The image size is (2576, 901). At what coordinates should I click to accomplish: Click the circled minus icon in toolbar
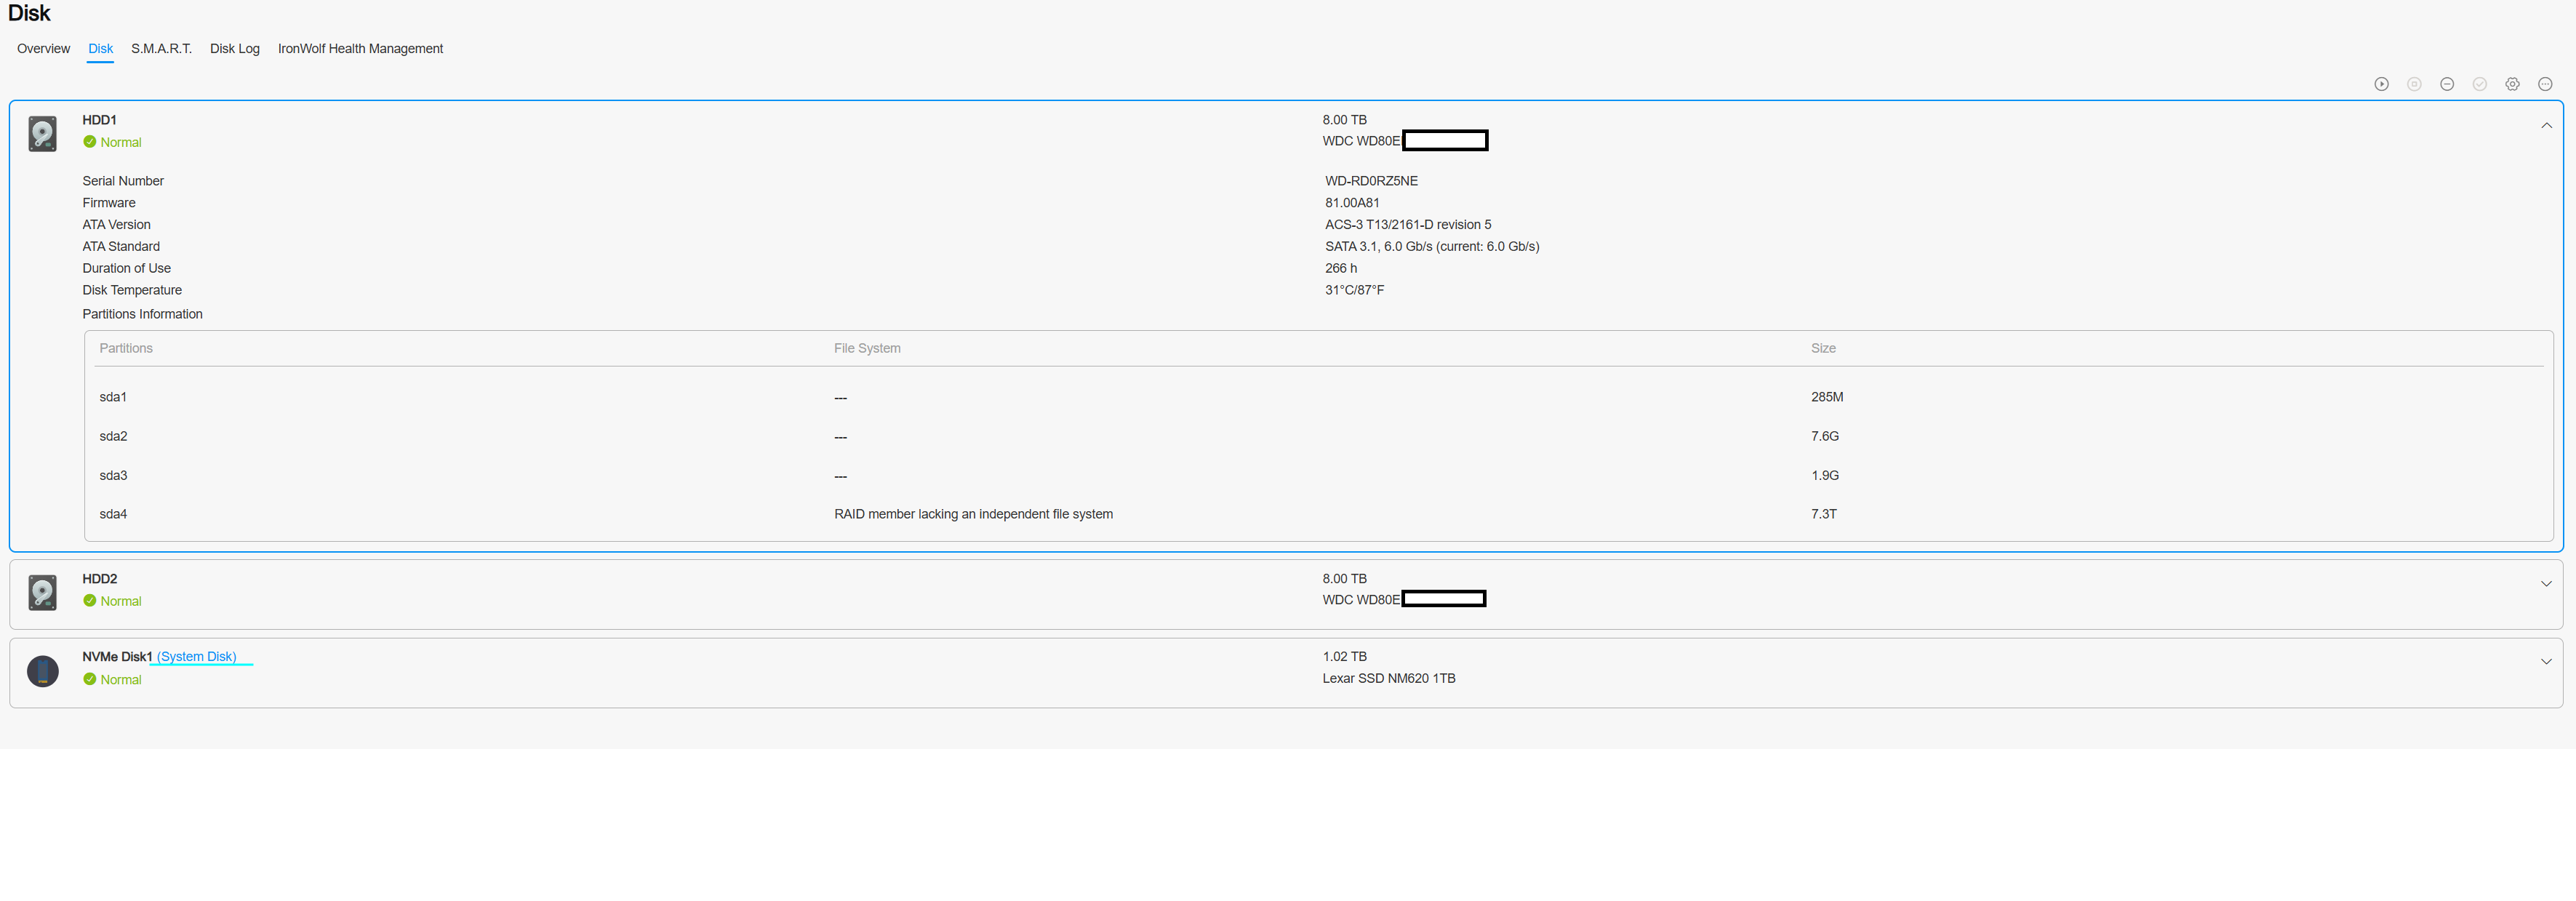click(2446, 84)
